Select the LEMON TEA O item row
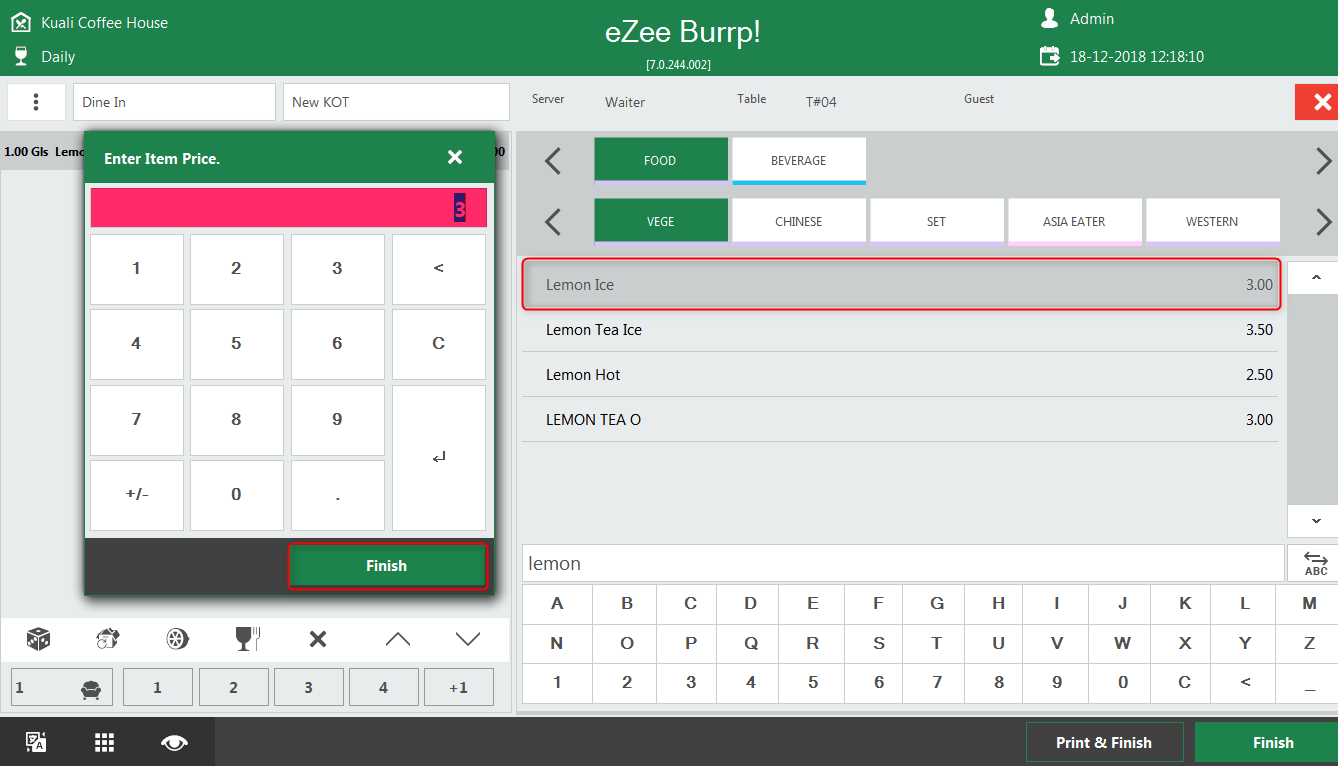Image resolution: width=1338 pixels, height=766 pixels. [x=900, y=420]
